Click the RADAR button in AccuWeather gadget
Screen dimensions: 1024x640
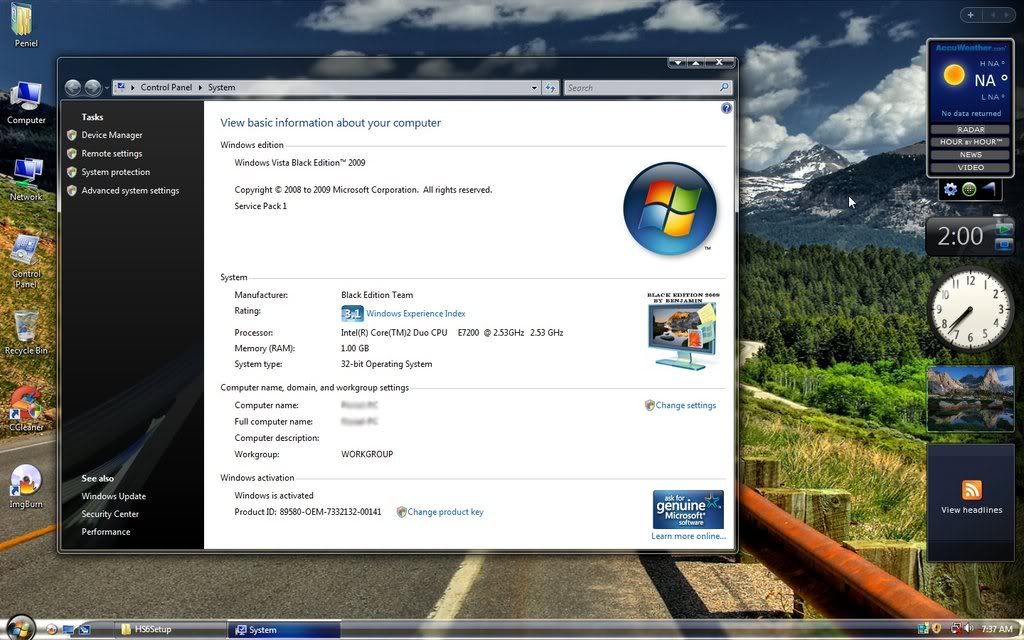click(x=970, y=129)
